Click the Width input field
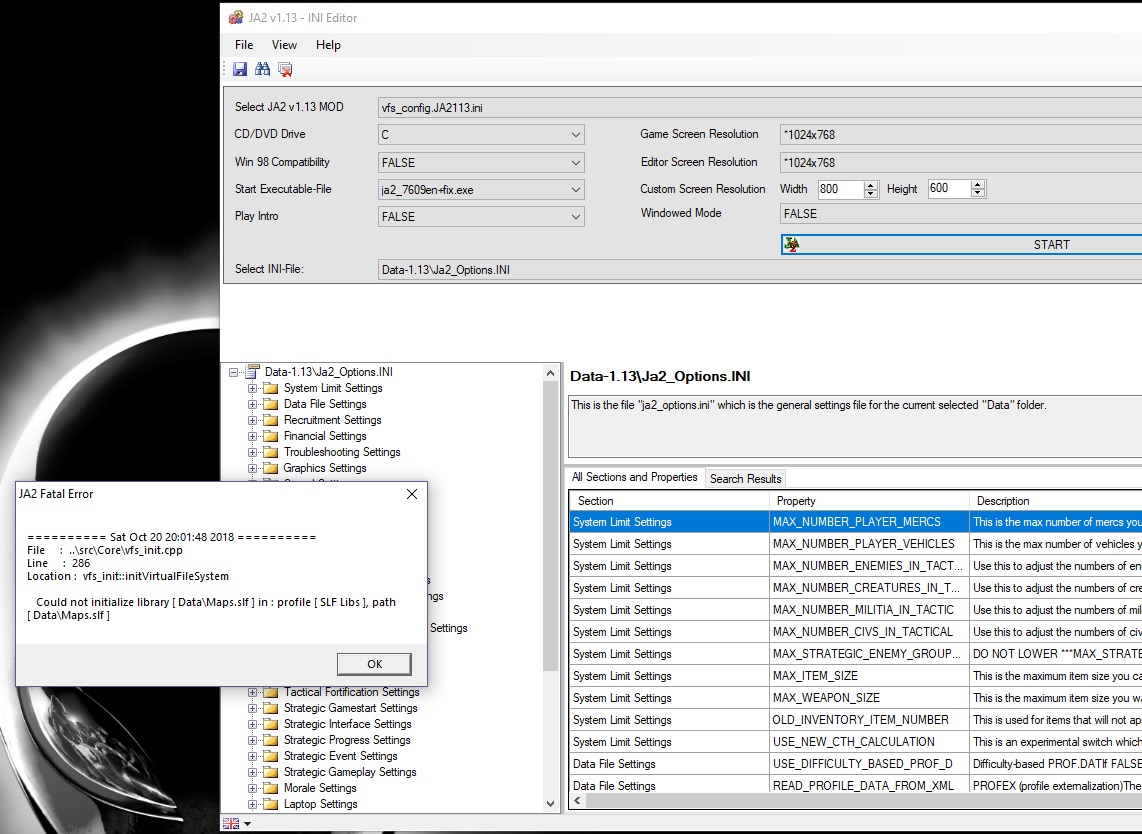 coord(840,189)
